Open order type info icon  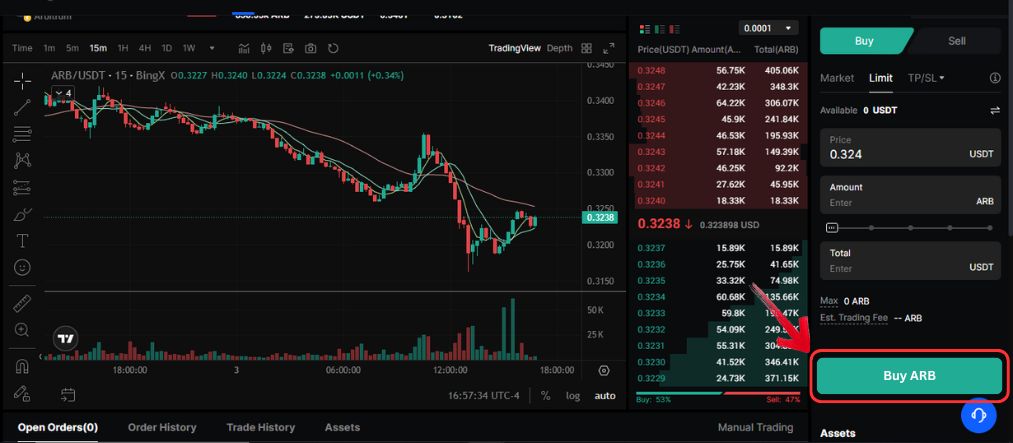(x=995, y=78)
